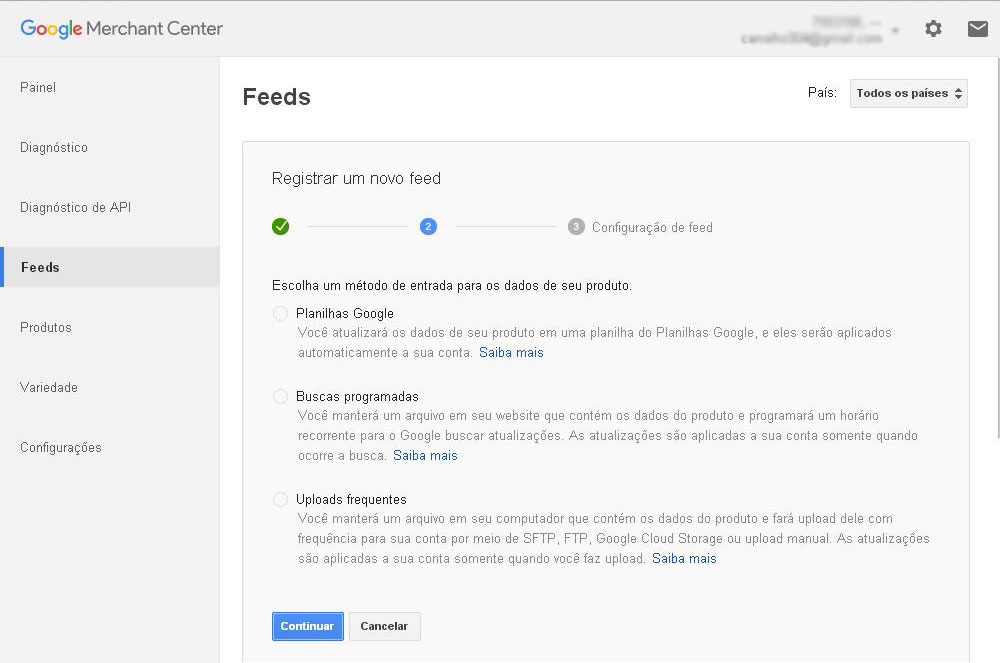Viewport: 1000px width, 663px height.
Task: Go to Diagnóstico in the sidebar
Action: [54, 148]
